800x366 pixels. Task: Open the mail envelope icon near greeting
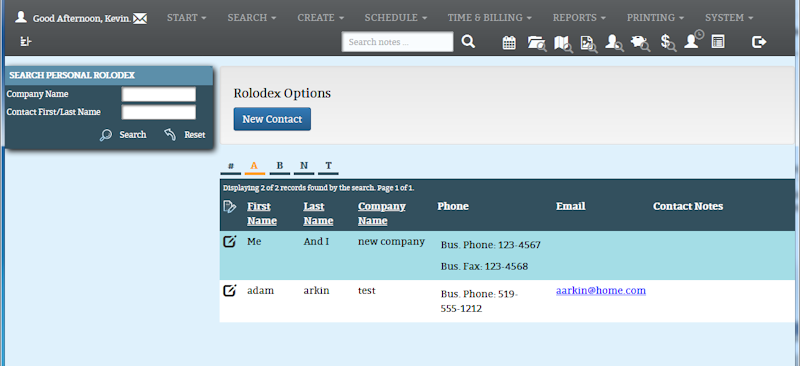pyautogui.click(x=140, y=19)
